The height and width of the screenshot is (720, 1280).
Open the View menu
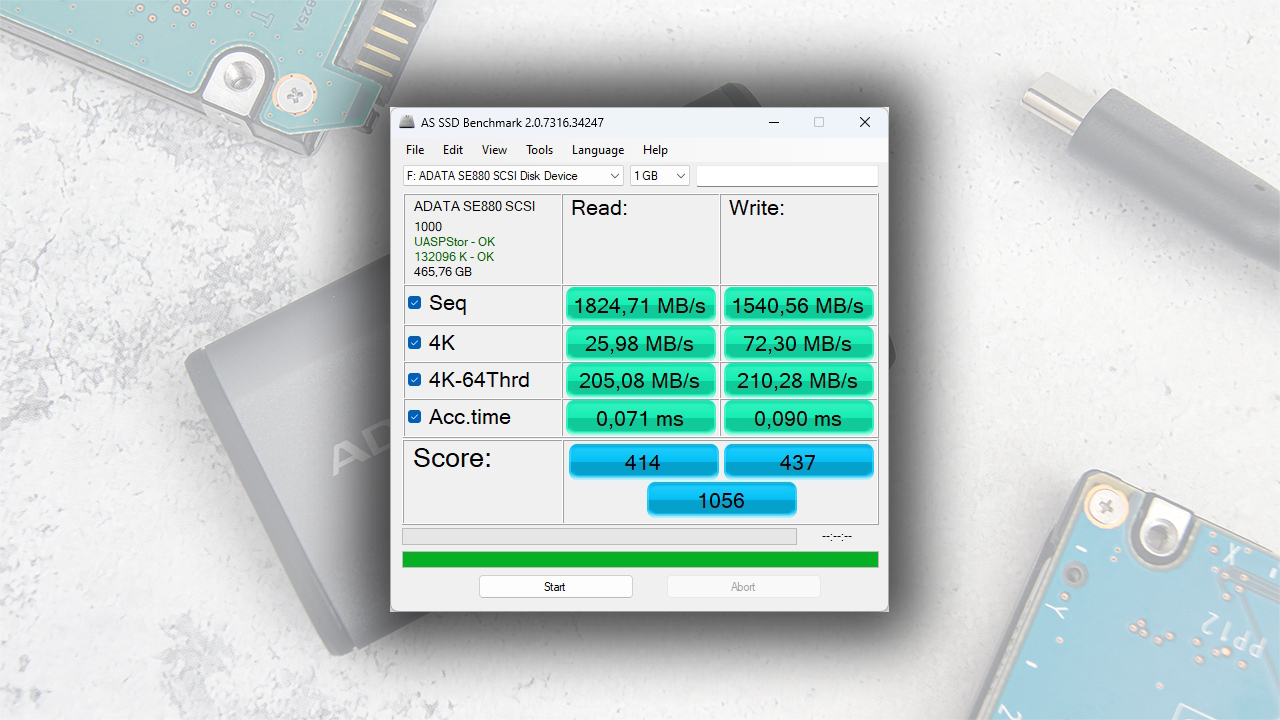click(x=494, y=150)
